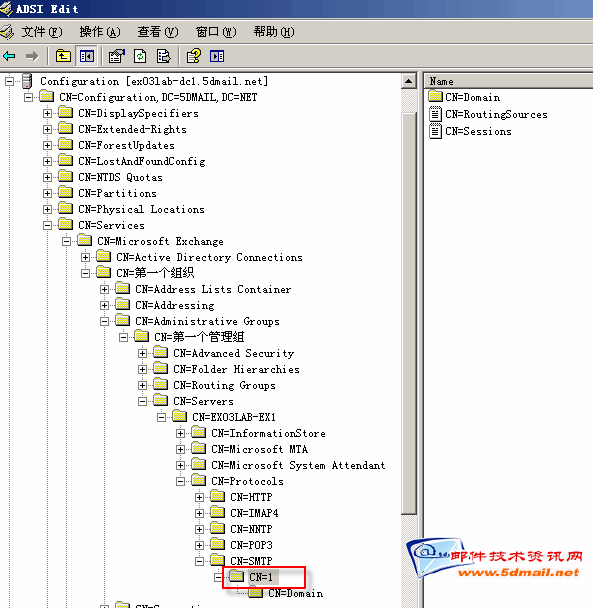
Task: Collapse CN=SMTP node
Action: (x=199, y=561)
